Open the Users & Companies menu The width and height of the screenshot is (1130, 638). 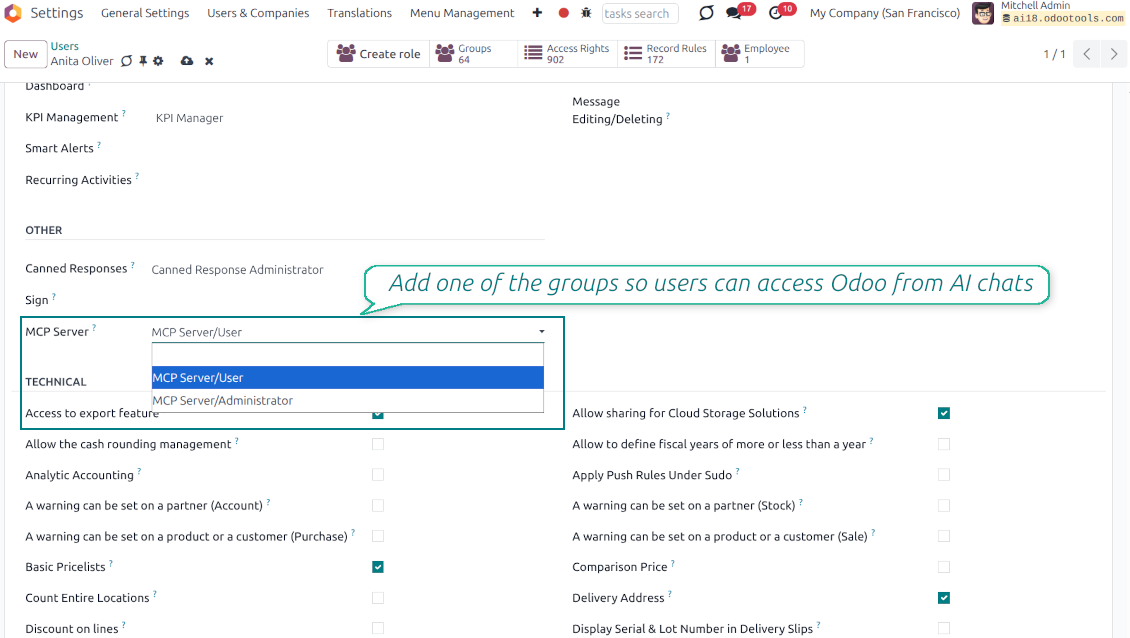[258, 13]
